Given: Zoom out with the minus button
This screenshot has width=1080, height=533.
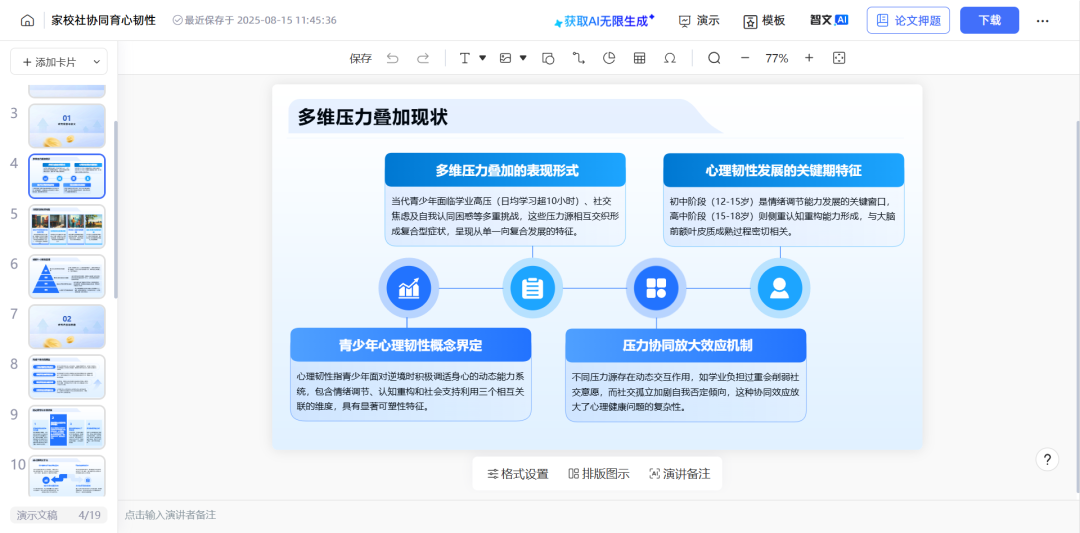Looking at the screenshot, I should [745, 58].
